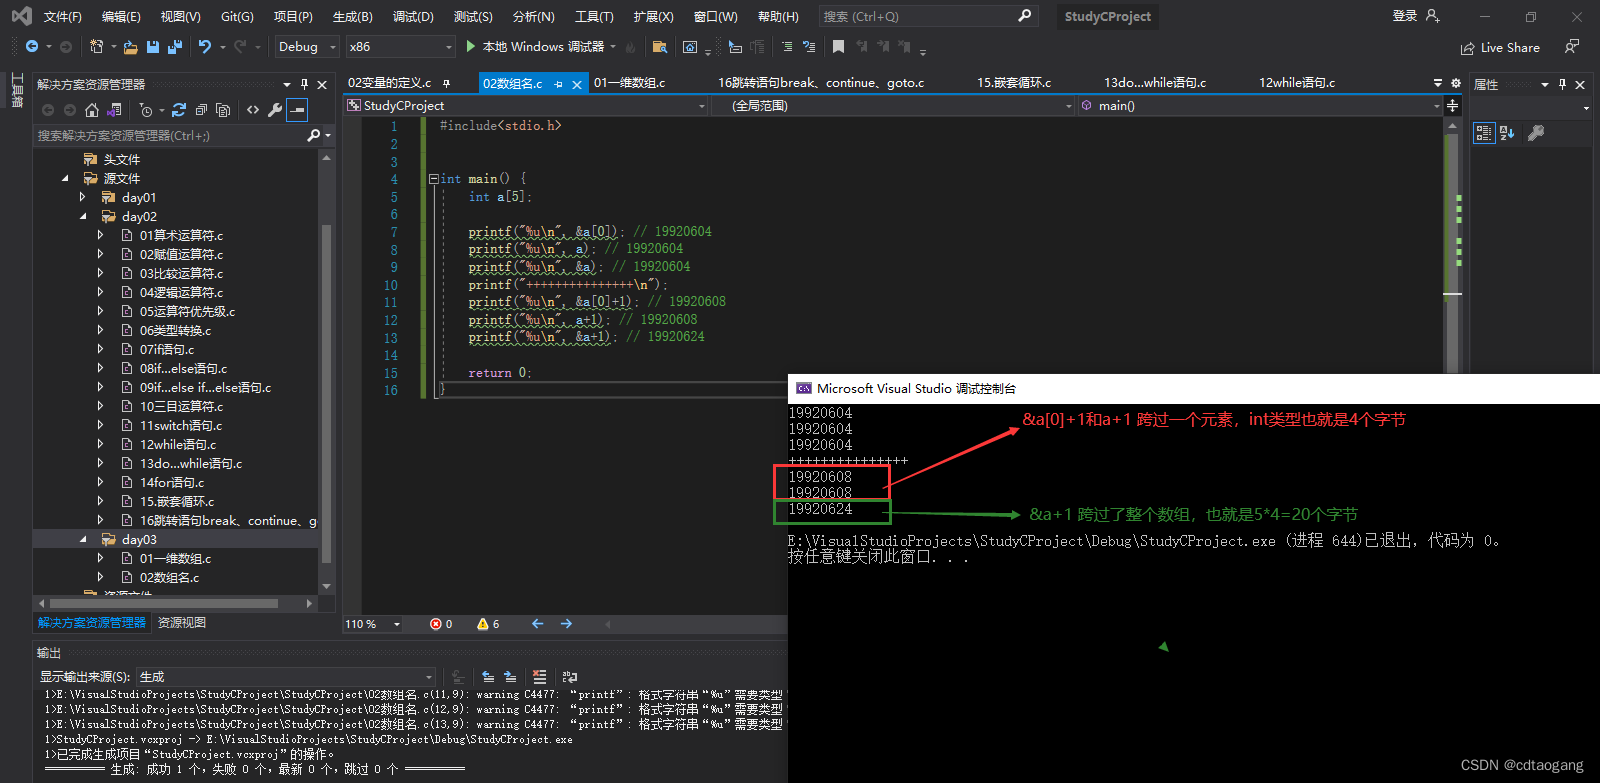The image size is (1600, 783).
Task: Open the 调试(D) menu
Action: (413, 17)
